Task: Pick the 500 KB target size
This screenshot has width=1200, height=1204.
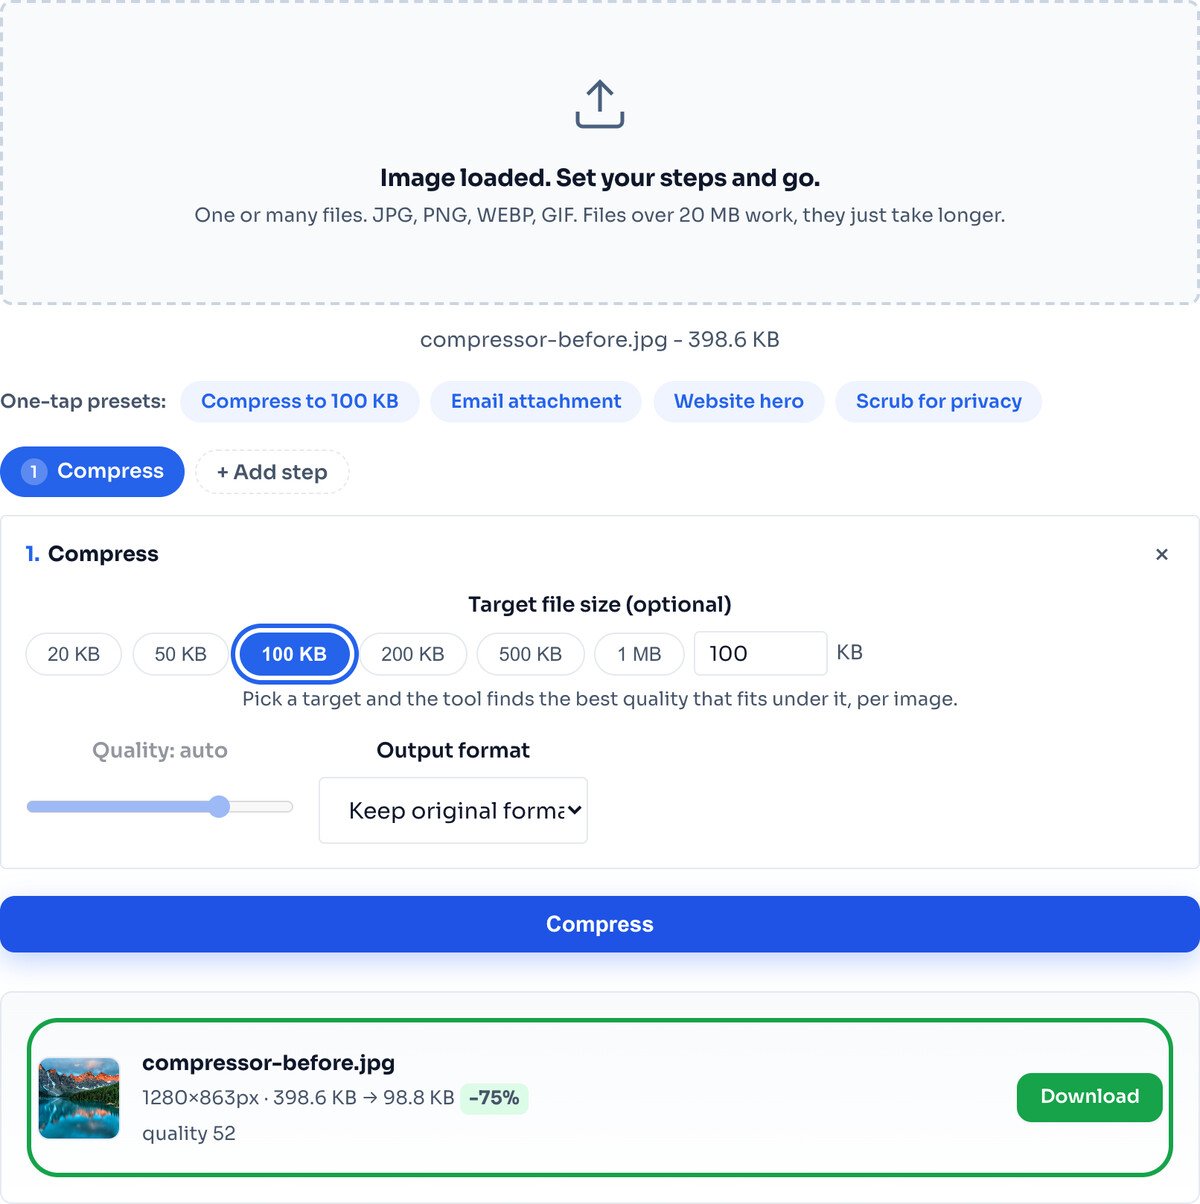Action: [x=531, y=654]
